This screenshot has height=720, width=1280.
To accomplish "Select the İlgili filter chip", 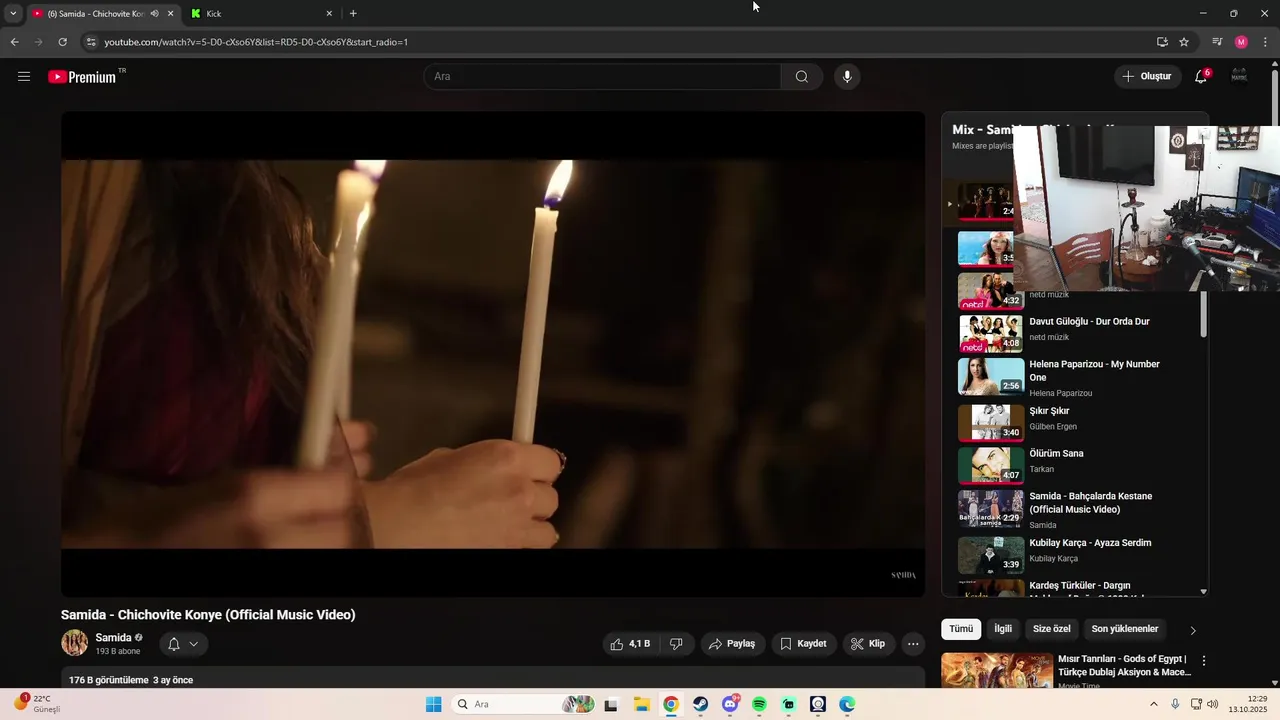I will pos(1003,629).
